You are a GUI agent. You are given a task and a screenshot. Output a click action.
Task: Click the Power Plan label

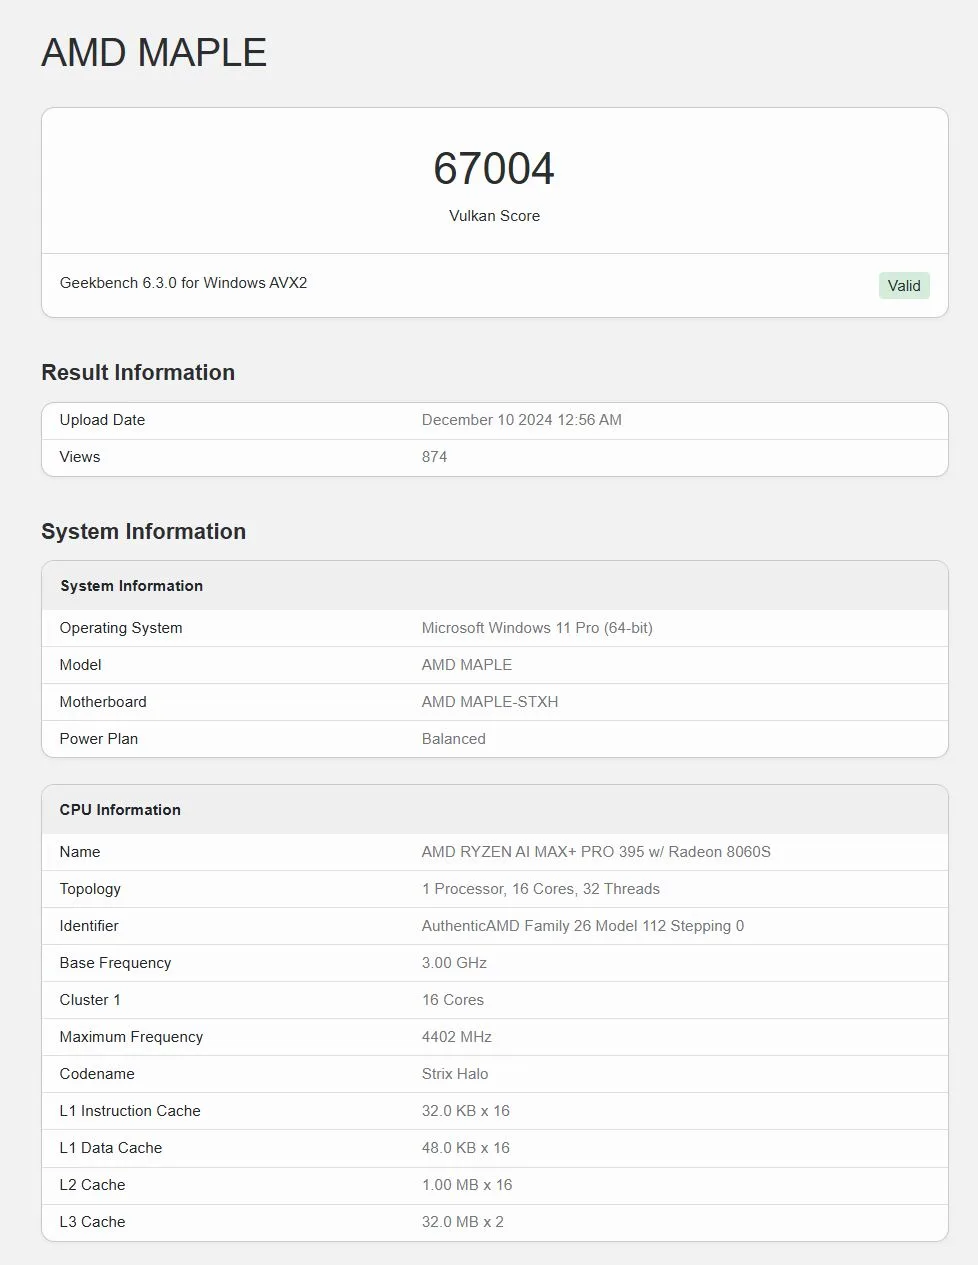99,739
